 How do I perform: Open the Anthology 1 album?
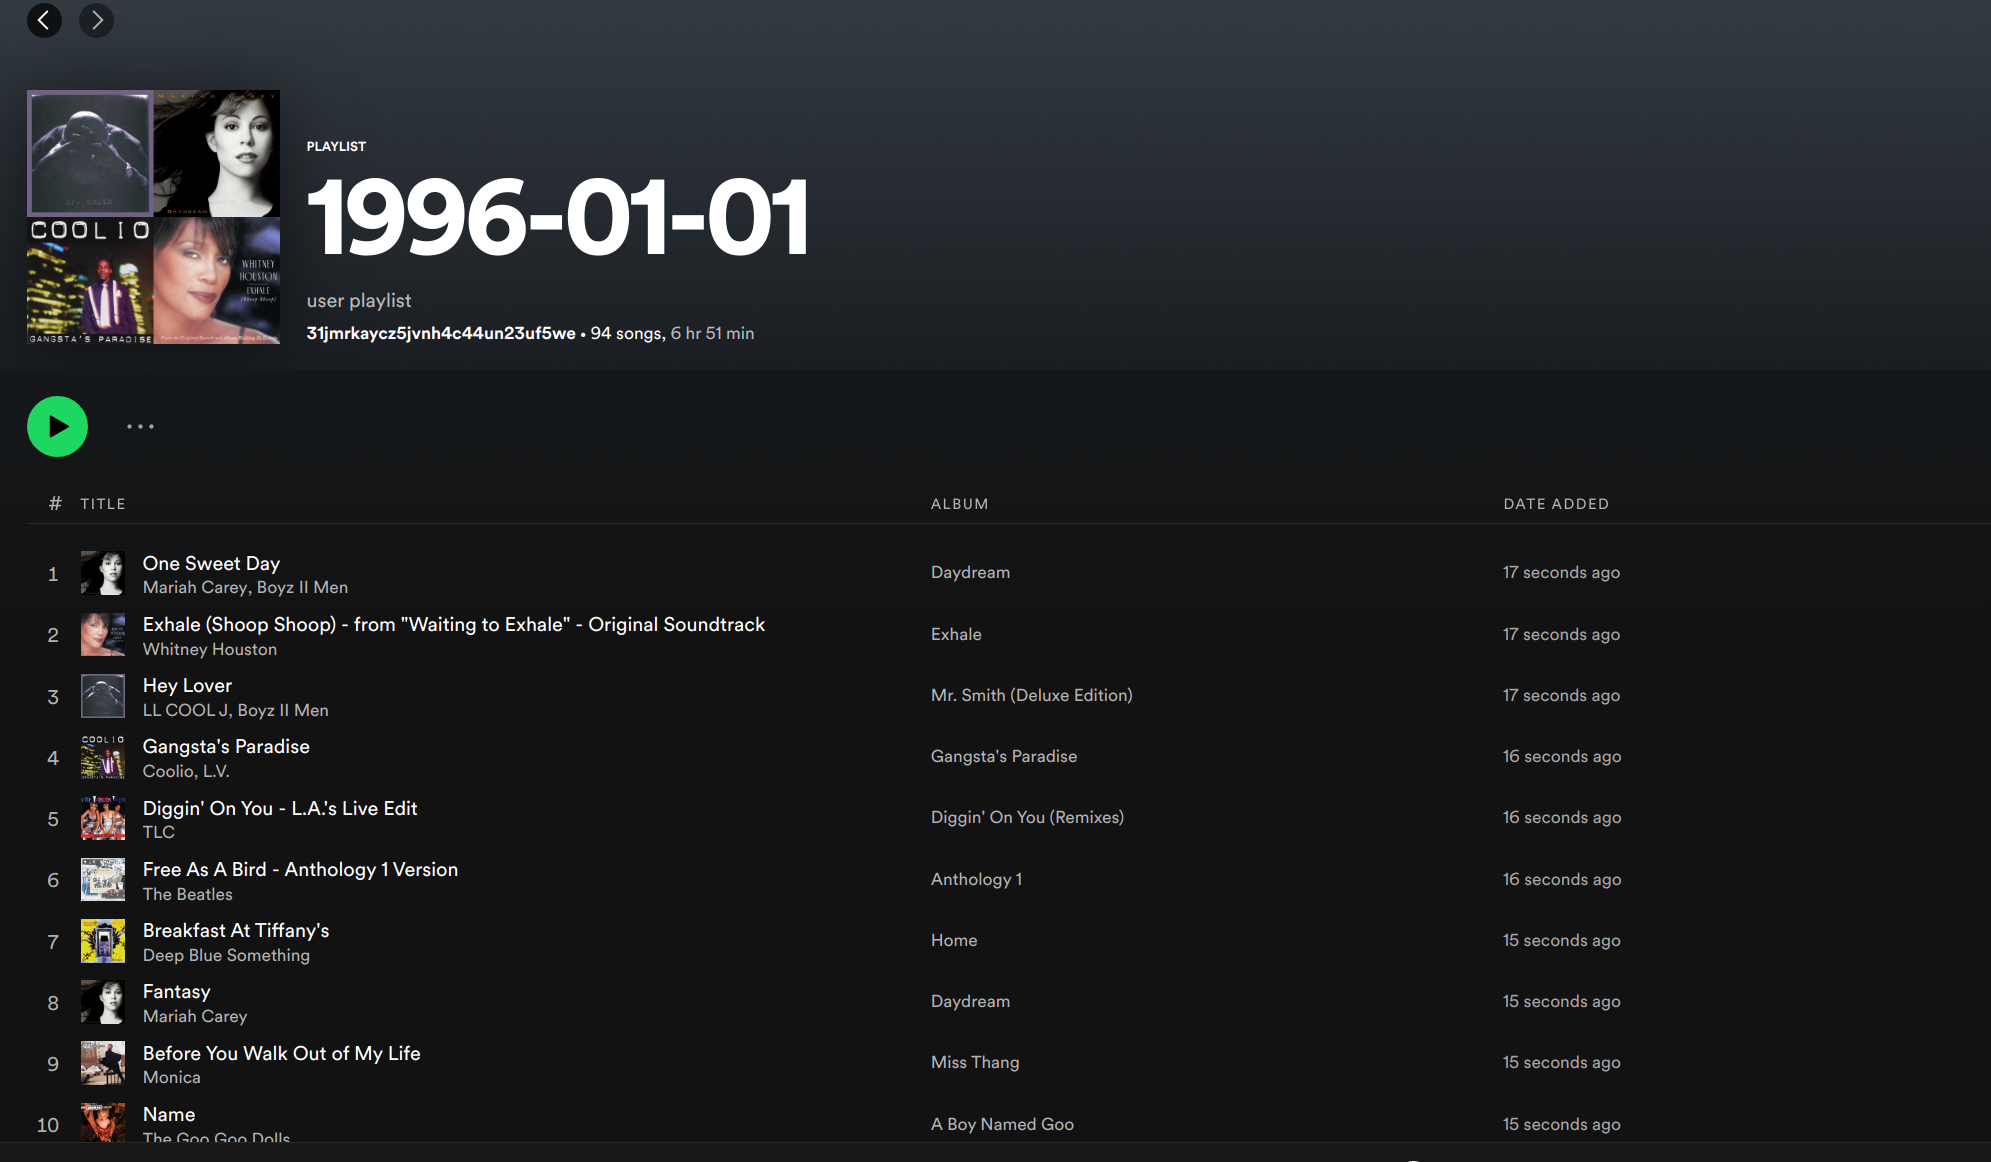[976, 879]
